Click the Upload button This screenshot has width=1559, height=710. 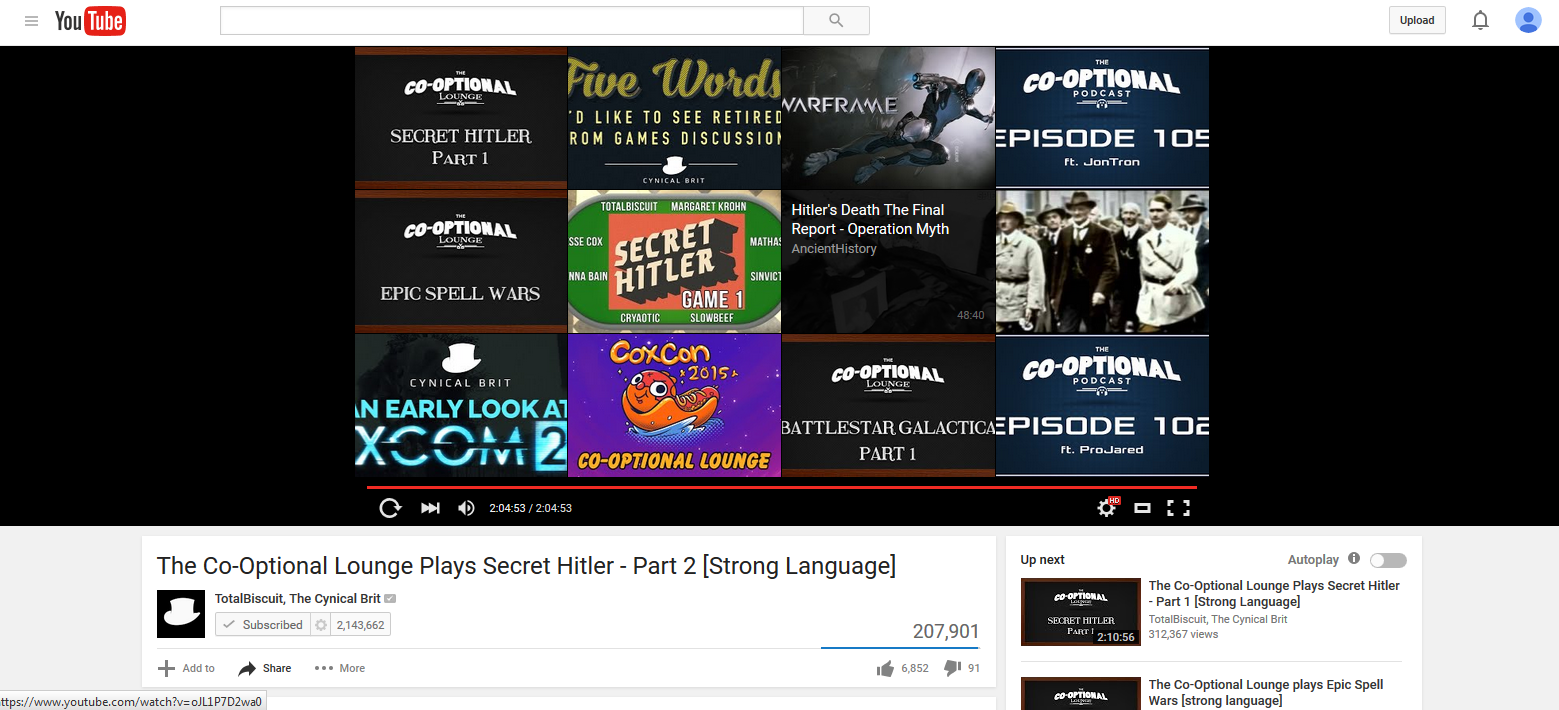pyautogui.click(x=1417, y=21)
